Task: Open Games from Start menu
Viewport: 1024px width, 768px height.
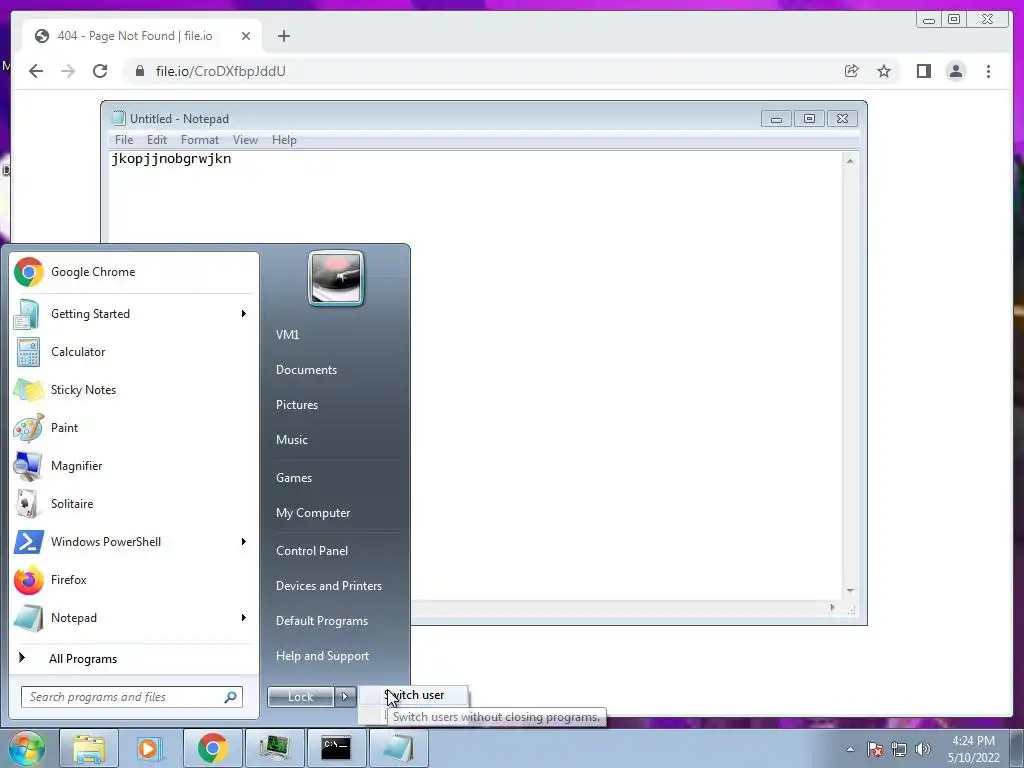Action: (294, 478)
